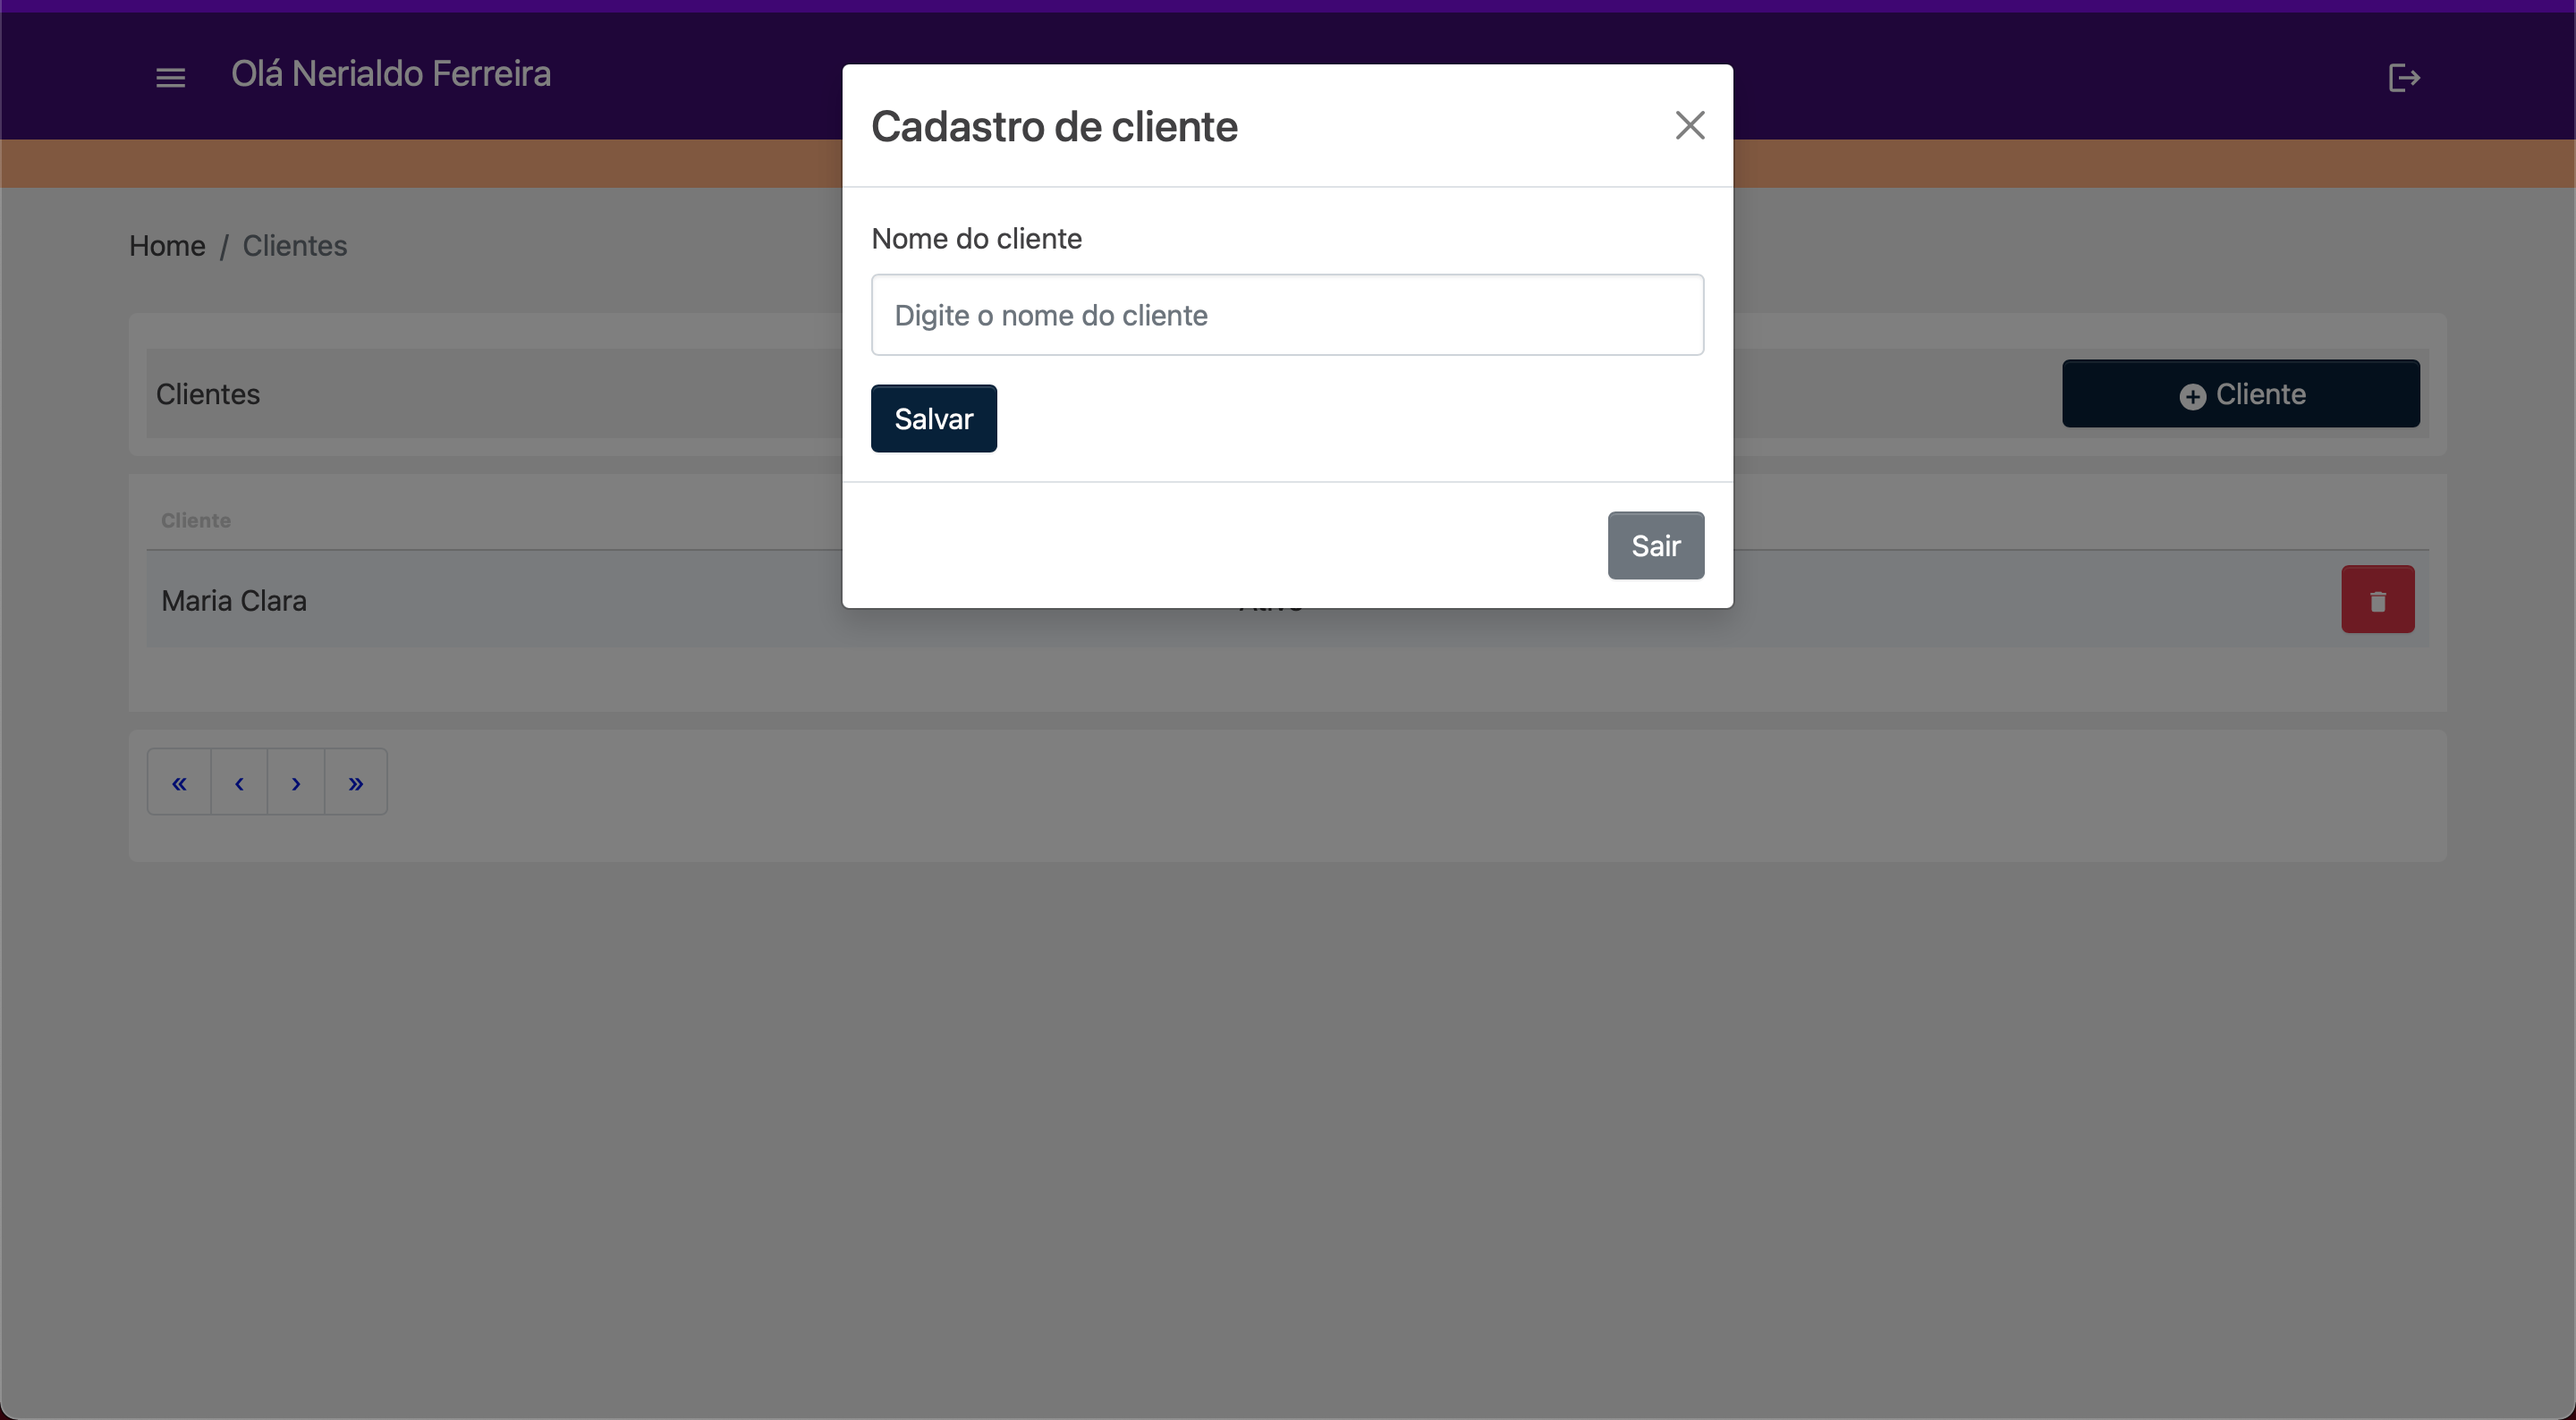The width and height of the screenshot is (2576, 1420).
Task: Open the hamburger menu icon
Action: pos(171,77)
